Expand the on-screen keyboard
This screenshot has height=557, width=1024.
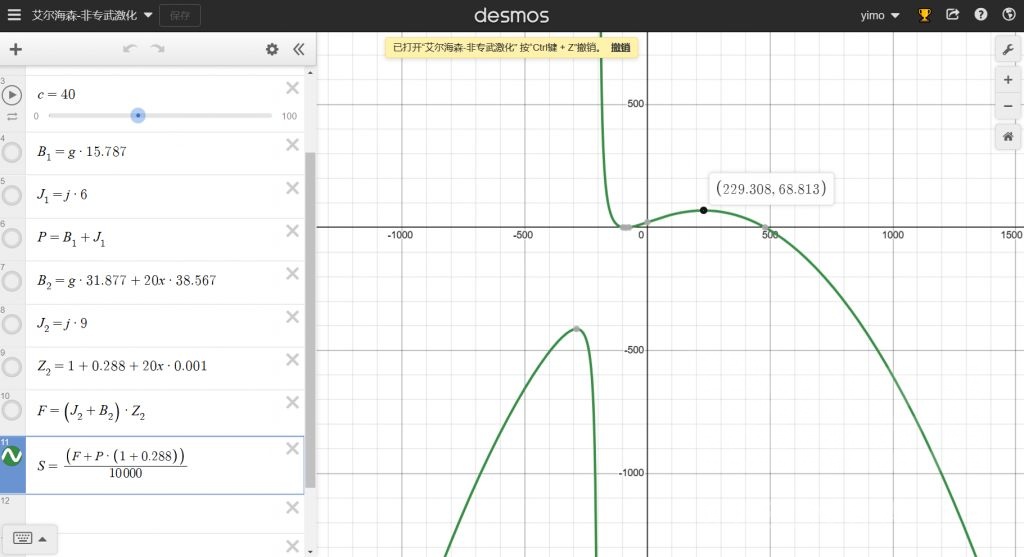pos(29,539)
